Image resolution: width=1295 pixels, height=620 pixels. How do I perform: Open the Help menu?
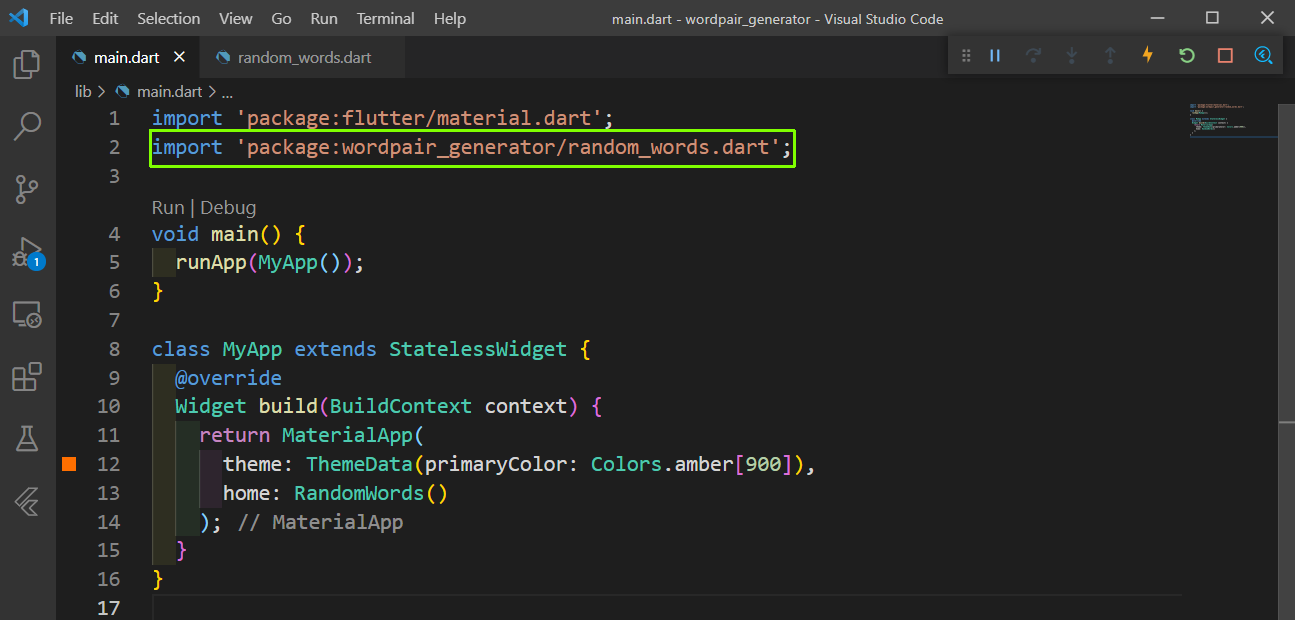[450, 18]
